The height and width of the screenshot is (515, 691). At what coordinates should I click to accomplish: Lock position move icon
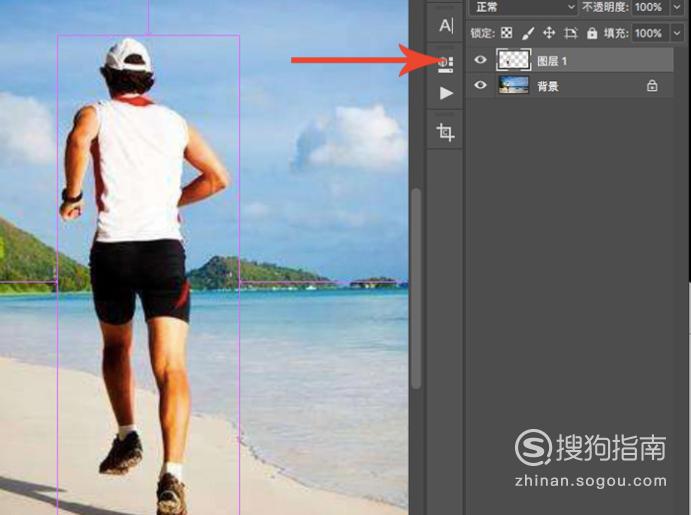coord(549,33)
